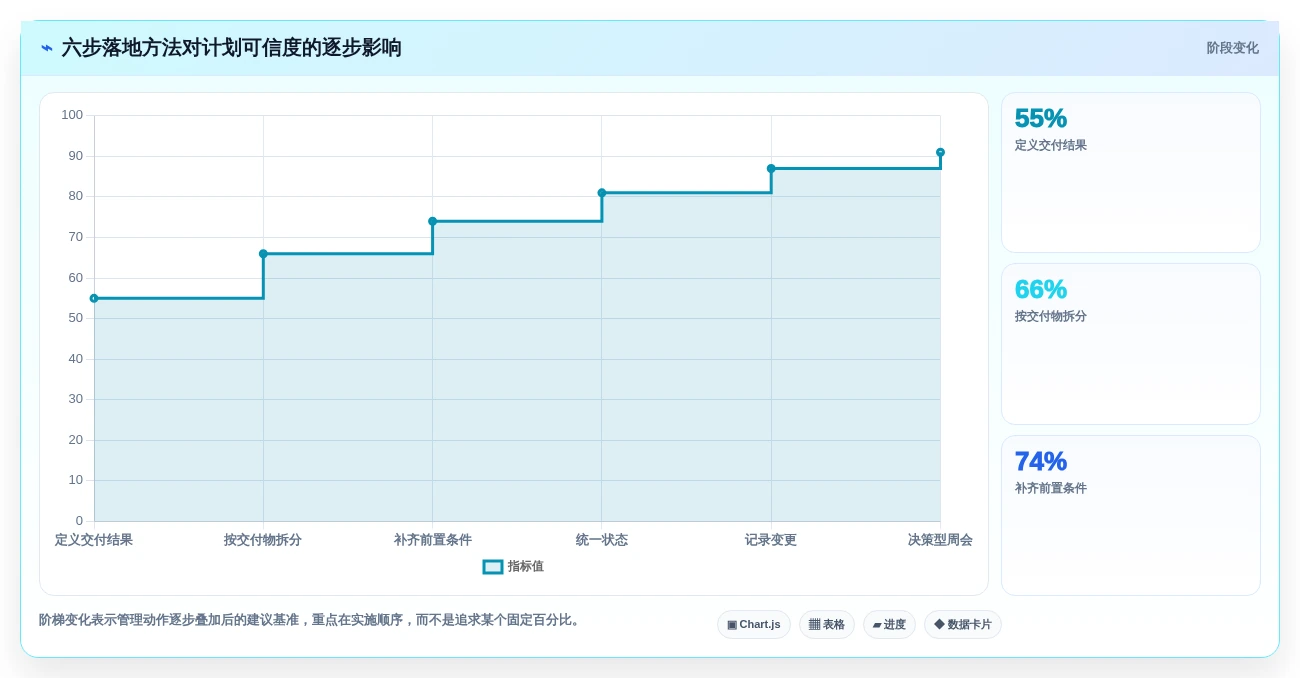Screen dimensions: 1300x678
Task: Click the 数据卡片 tag chip
Action: pyautogui.click(x=963, y=625)
